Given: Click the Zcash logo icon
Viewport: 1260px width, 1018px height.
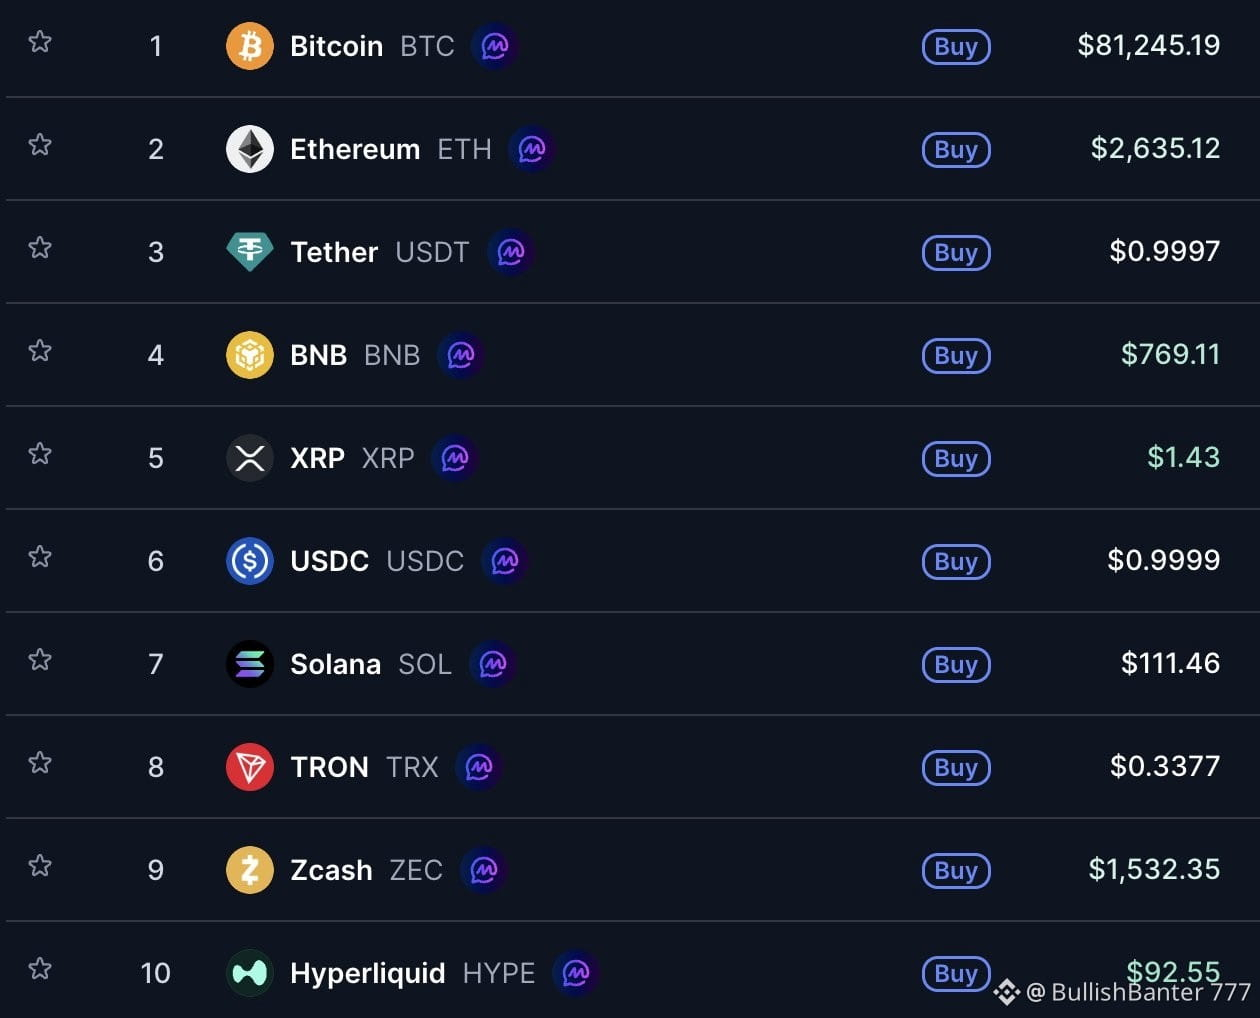Looking at the screenshot, I should 250,870.
